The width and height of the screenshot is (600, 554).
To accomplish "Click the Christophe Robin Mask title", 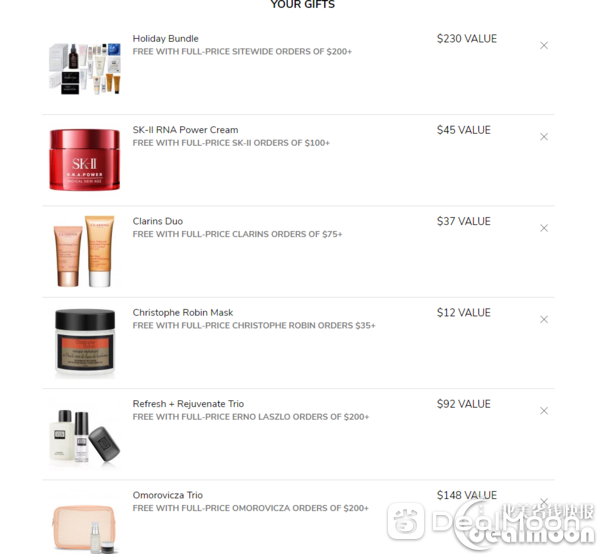I will click(x=183, y=313).
